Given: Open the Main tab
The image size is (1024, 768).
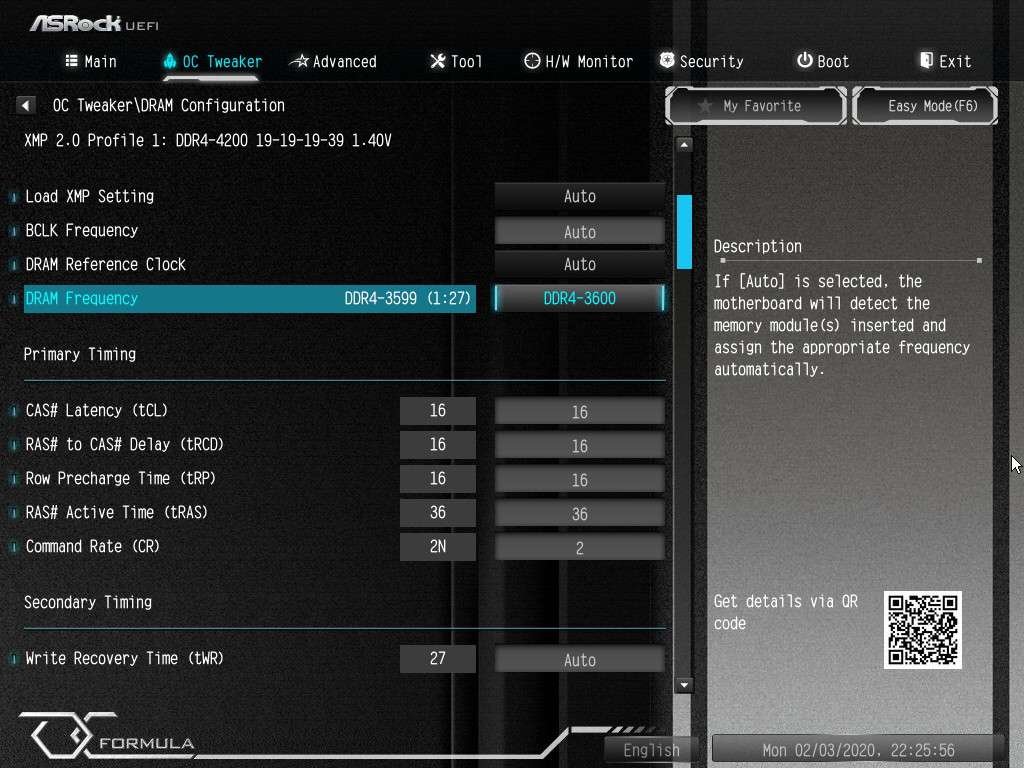Looking at the screenshot, I should 91,61.
